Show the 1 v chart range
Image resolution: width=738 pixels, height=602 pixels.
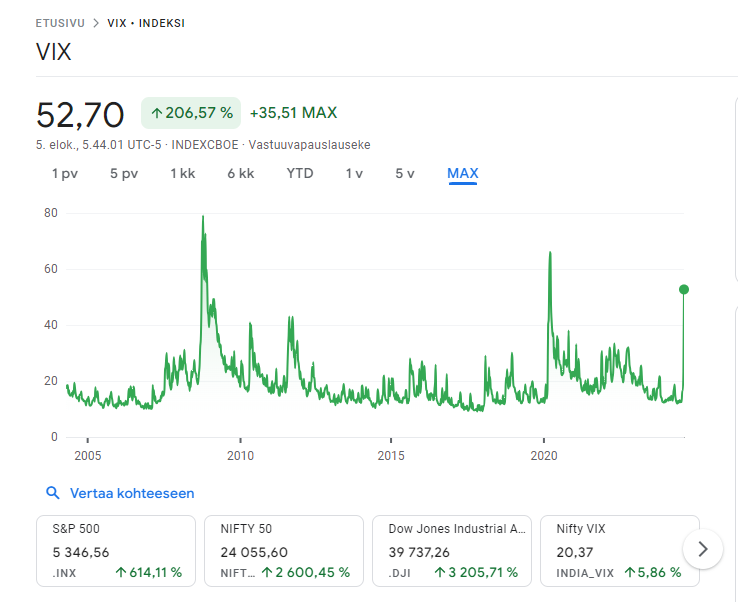click(354, 174)
